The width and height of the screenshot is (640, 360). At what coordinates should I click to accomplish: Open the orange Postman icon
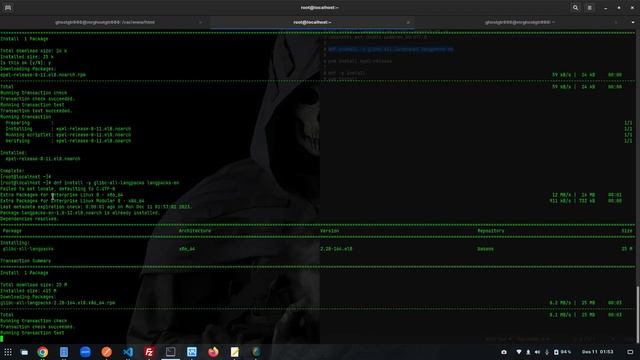click(x=107, y=352)
